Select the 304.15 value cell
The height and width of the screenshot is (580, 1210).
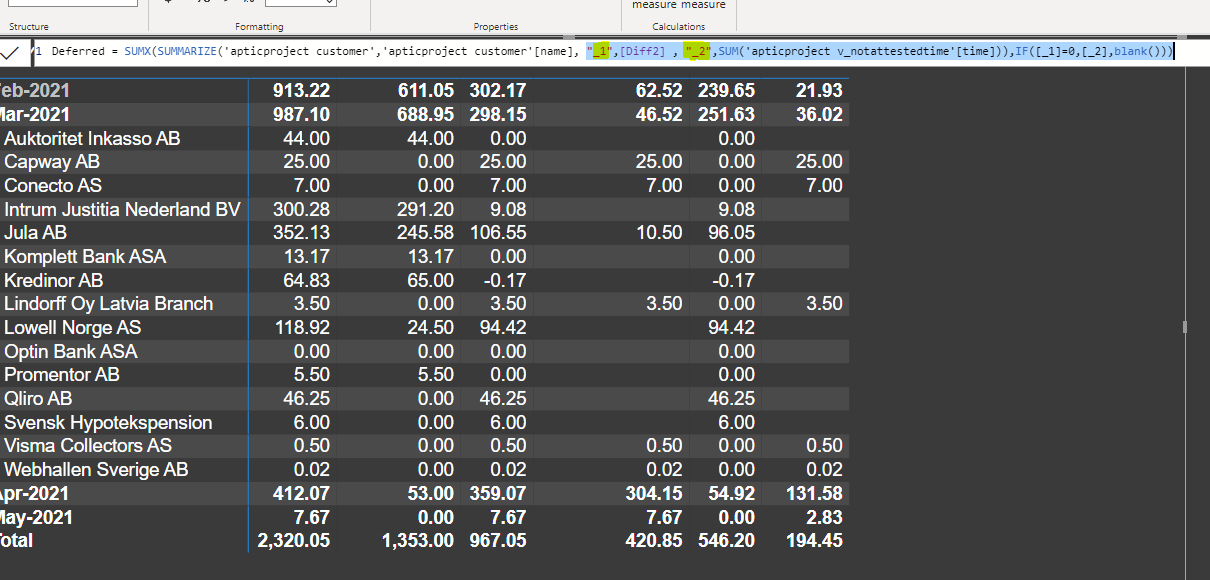pyautogui.click(x=654, y=494)
